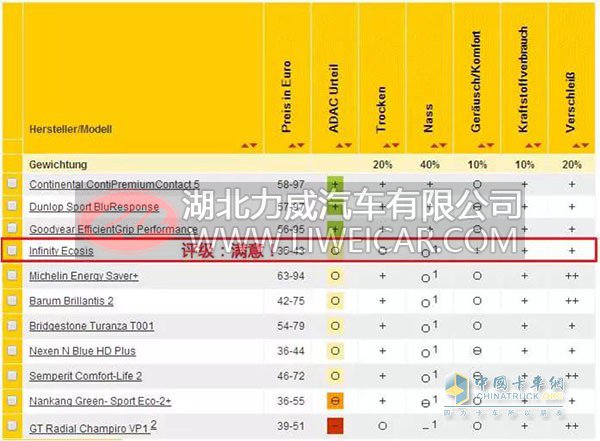Open Nankang Green-Sport Eco-2+ link
600x441 pixels.
pos(100,401)
